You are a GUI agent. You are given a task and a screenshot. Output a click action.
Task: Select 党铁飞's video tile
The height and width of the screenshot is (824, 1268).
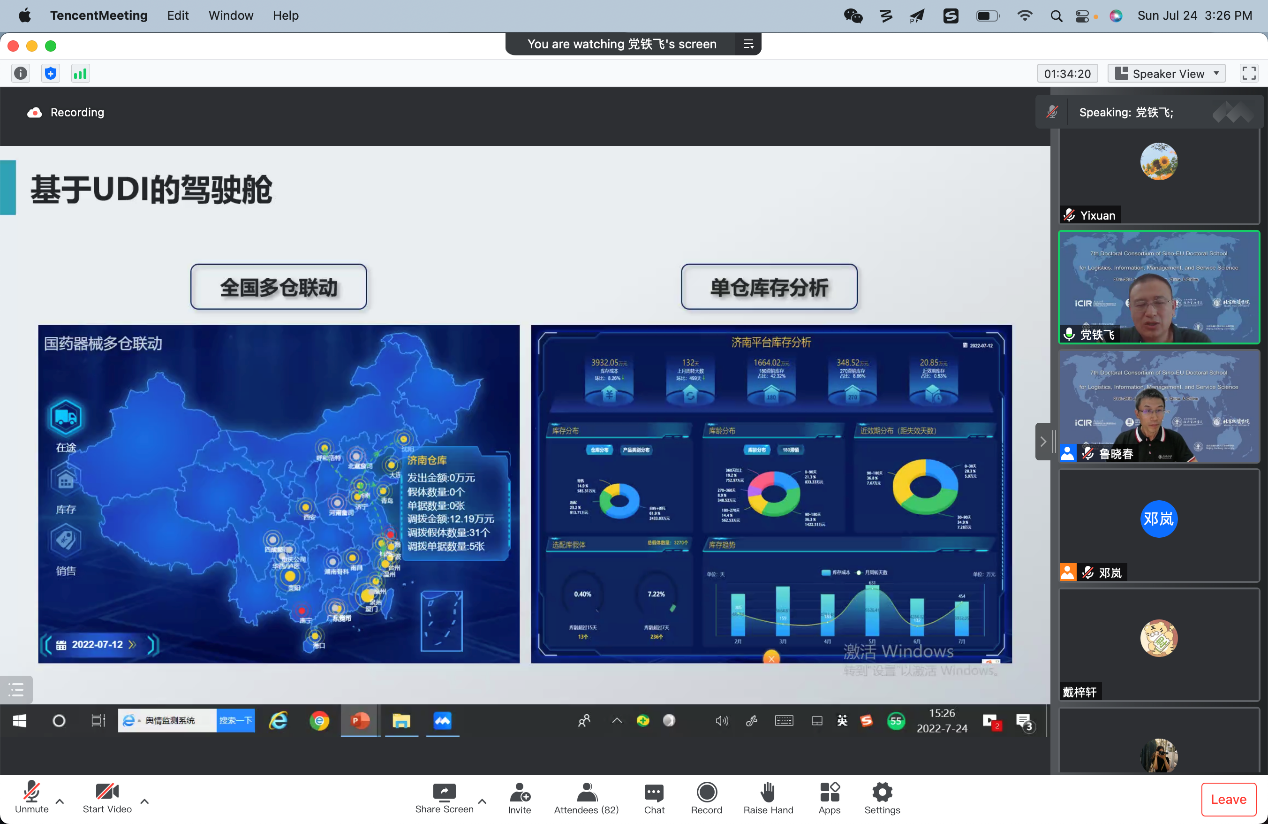click(1159, 287)
